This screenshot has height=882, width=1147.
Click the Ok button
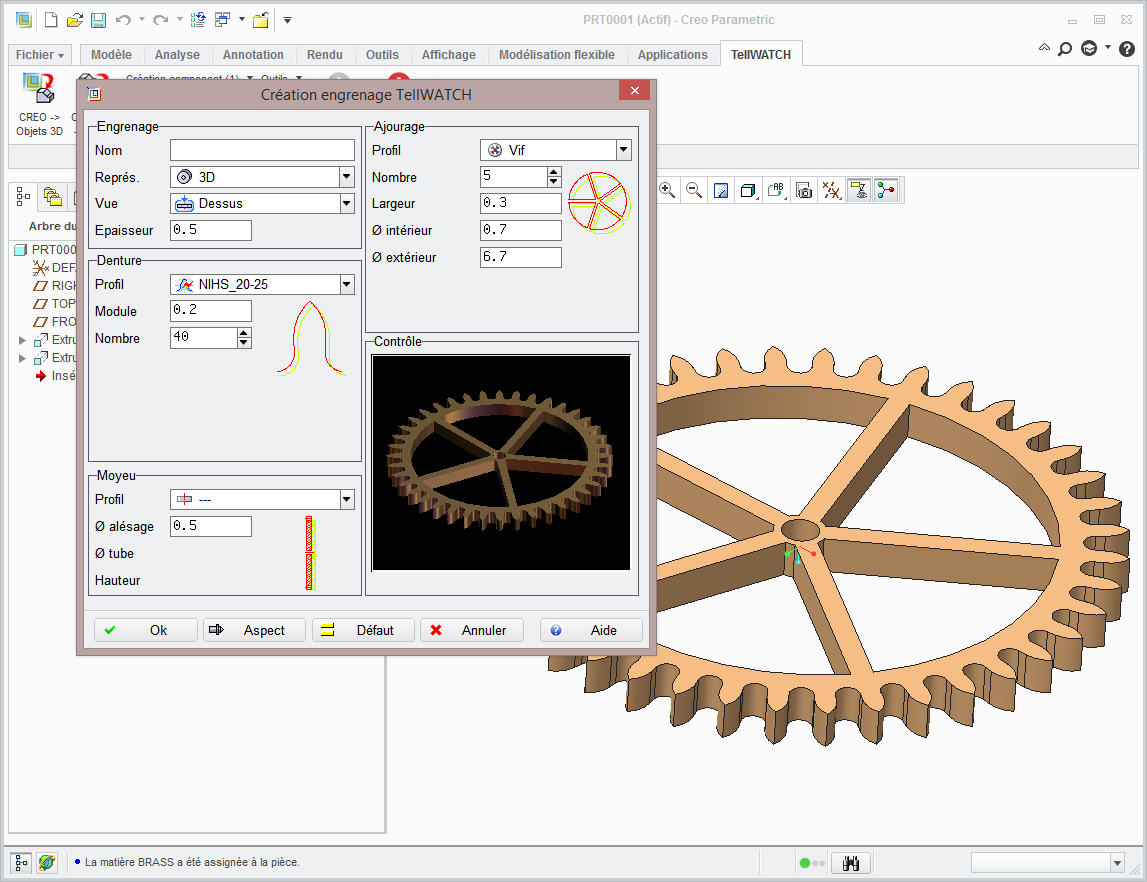pos(146,630)
